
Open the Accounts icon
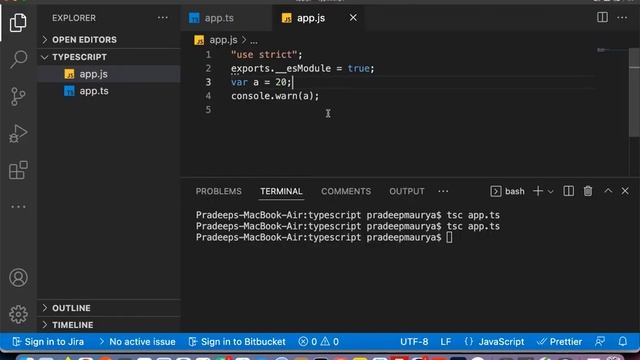pyautogui.click(x=18, y=278)
